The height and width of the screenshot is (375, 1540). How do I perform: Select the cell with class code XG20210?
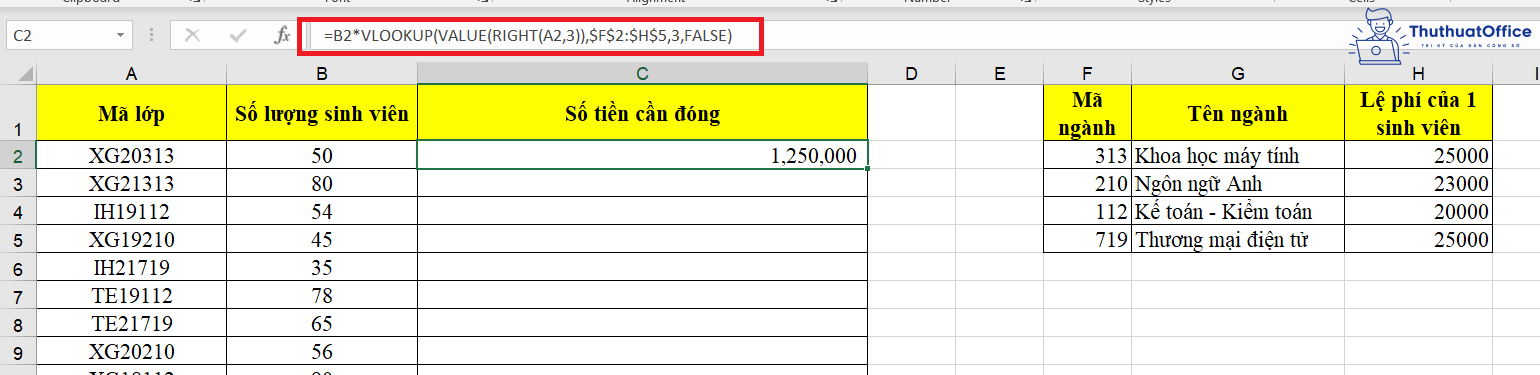(x=131, y=351)
